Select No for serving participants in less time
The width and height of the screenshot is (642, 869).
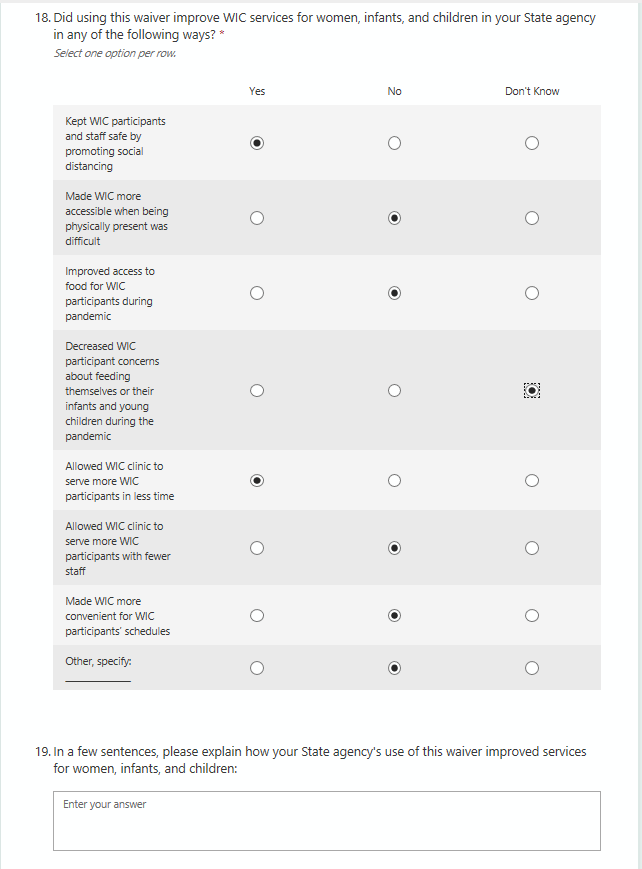coord(394,480)
